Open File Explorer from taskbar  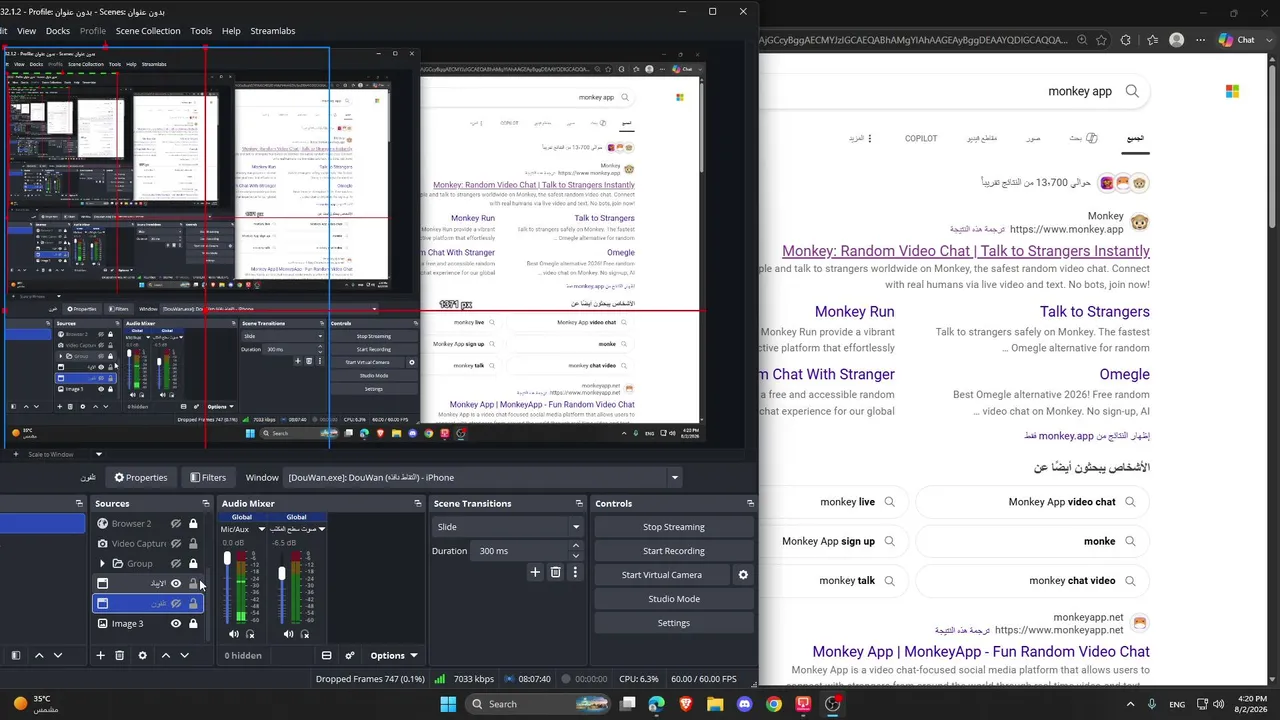715,704
